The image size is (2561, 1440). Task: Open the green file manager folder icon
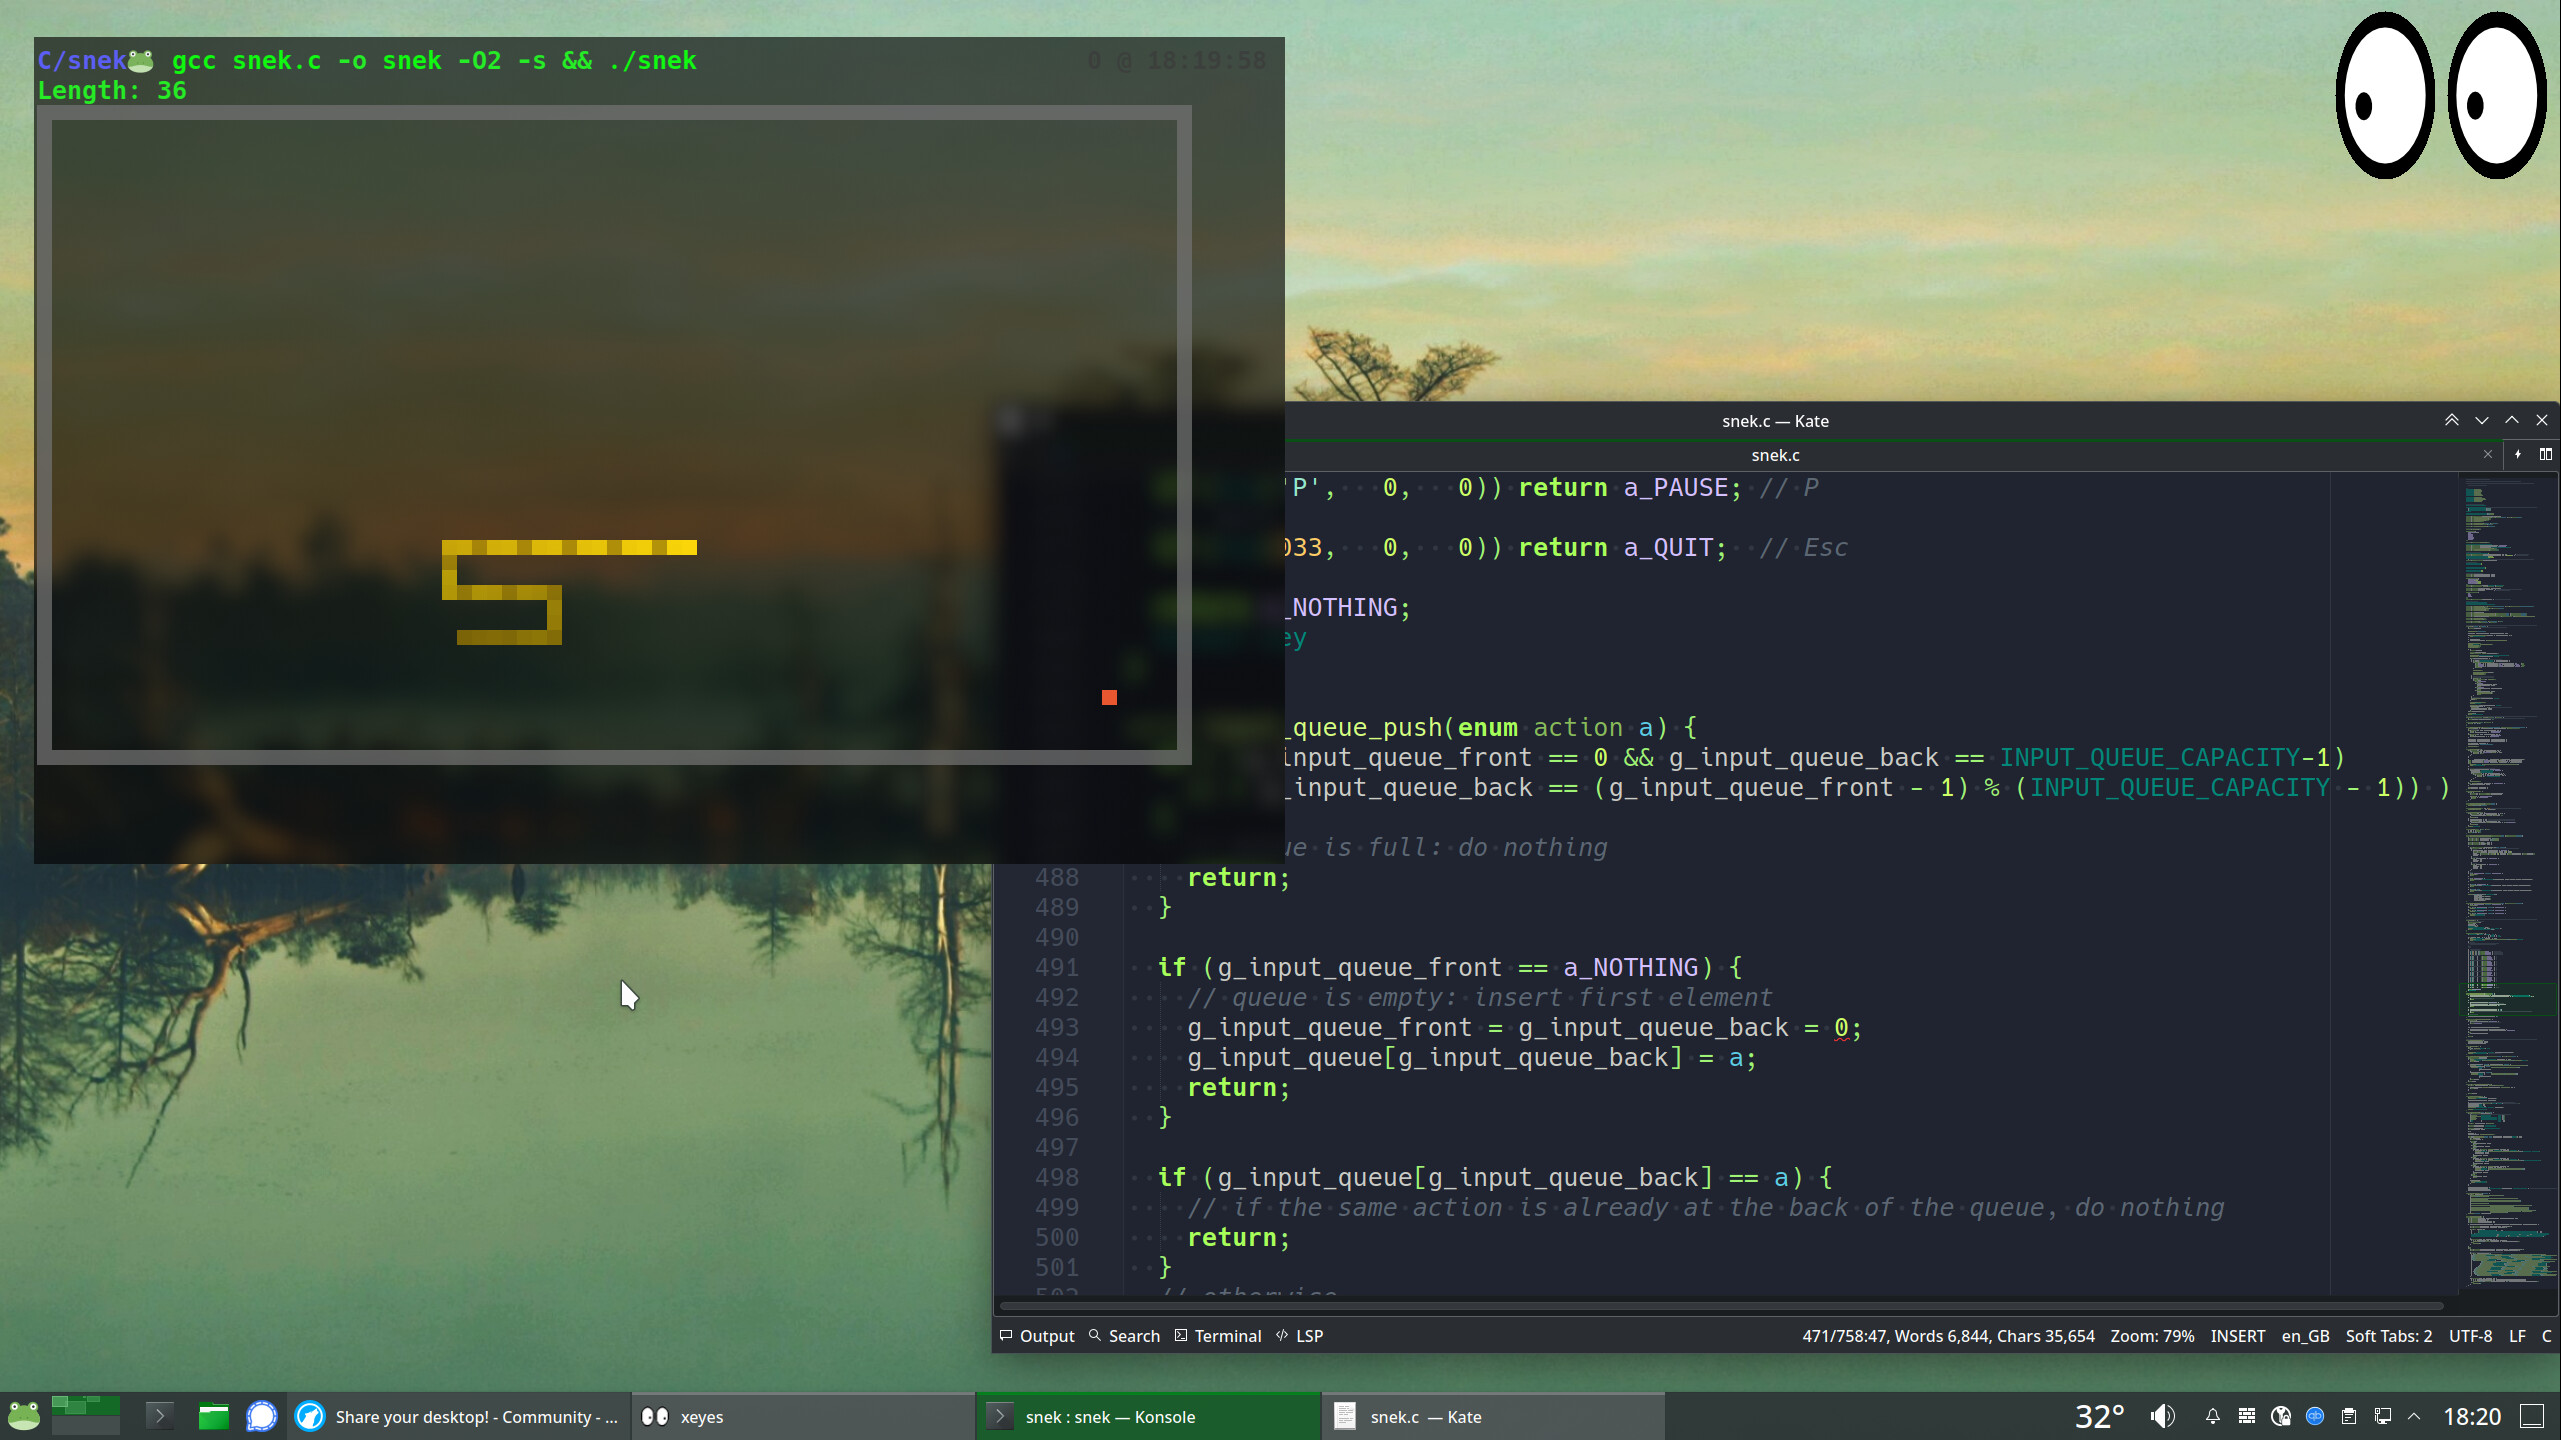[x=213, y=1416]
